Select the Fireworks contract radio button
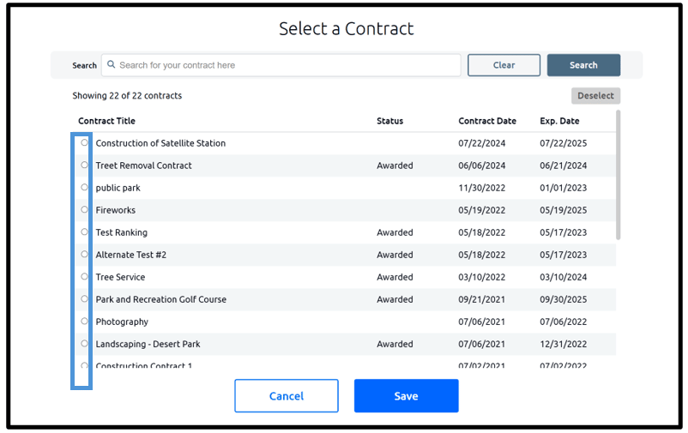The height and width of the screenshot is (433, 688). pos(84,210)
